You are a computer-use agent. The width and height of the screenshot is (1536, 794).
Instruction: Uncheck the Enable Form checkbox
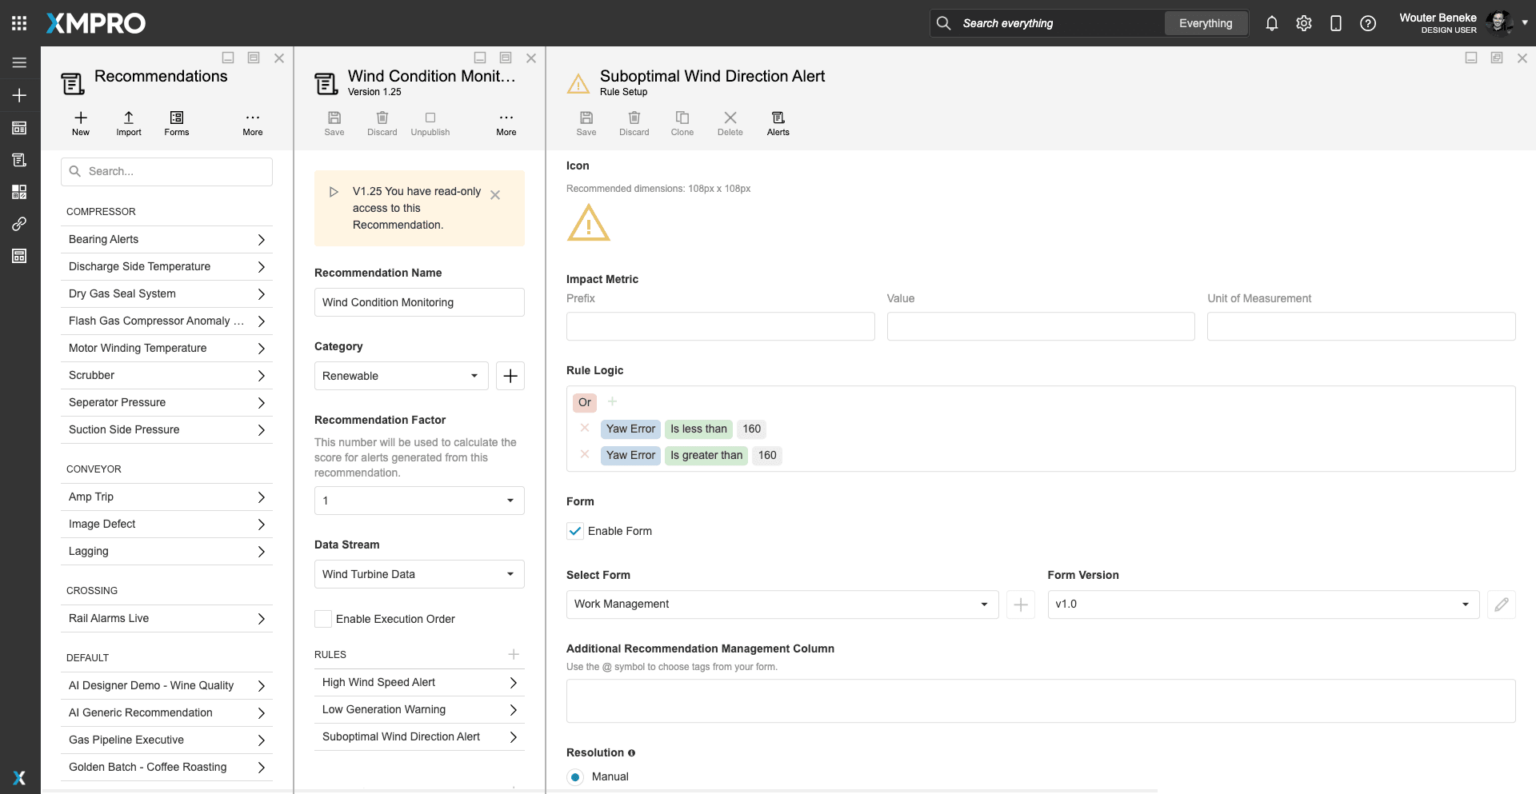(x=575, y=531)
